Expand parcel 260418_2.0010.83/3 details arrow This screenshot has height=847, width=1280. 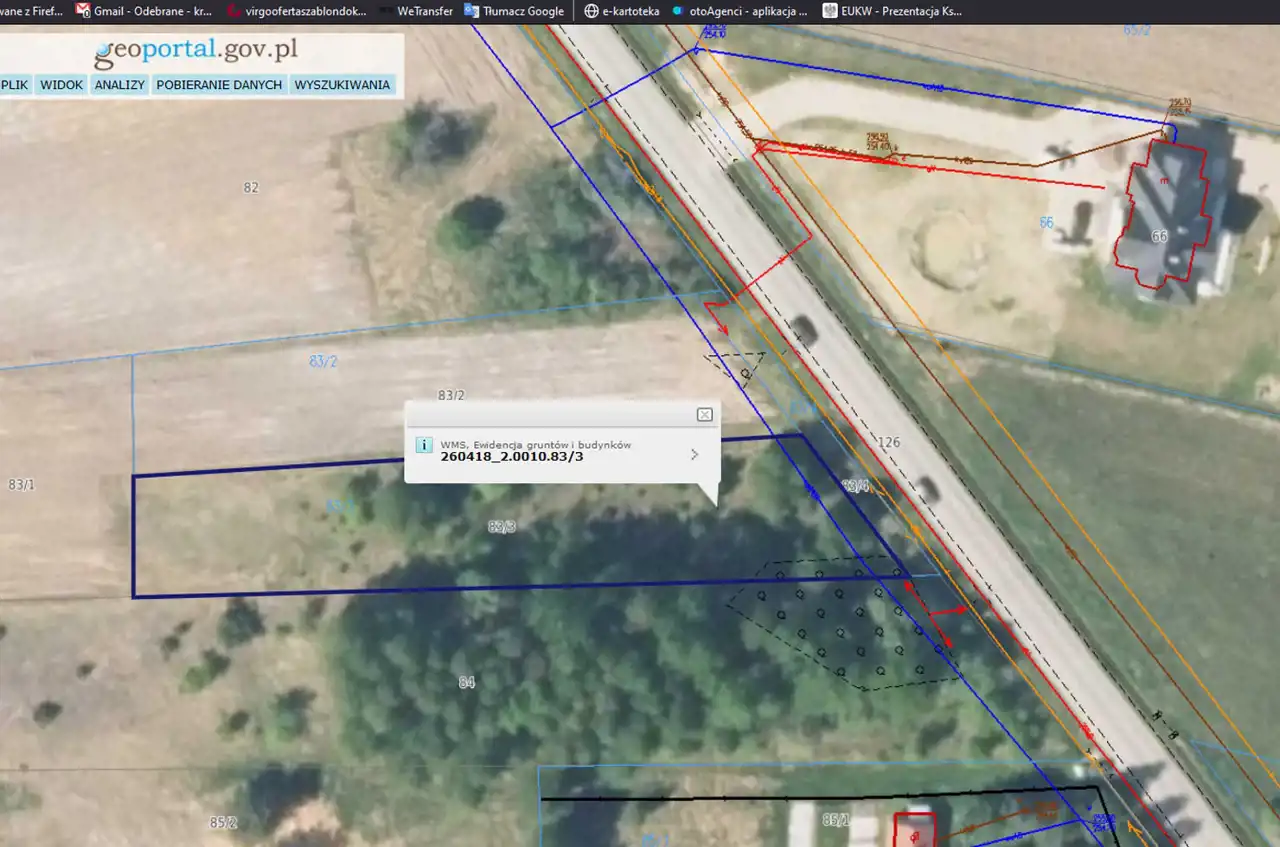click(x=694, y=454)
